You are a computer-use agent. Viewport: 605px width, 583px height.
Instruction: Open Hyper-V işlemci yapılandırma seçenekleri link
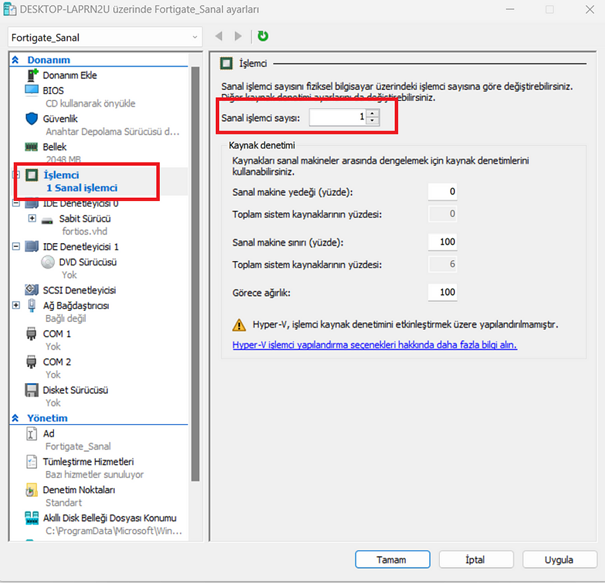(375, 345)
